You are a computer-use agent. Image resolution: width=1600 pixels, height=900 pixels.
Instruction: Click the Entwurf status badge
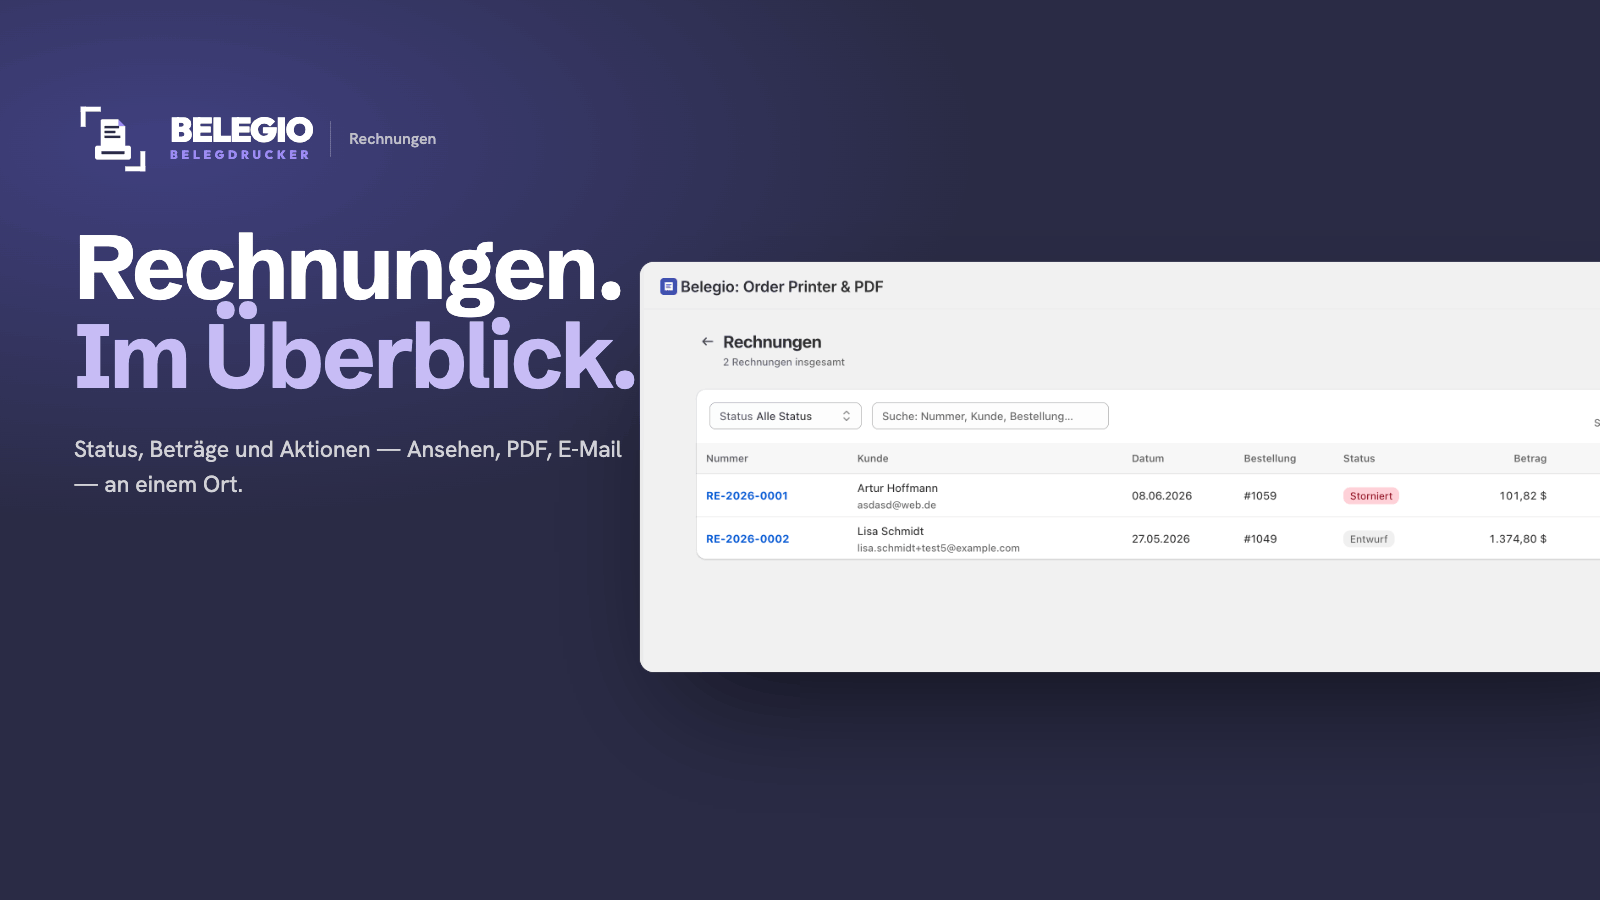(x=1368, y=539)
